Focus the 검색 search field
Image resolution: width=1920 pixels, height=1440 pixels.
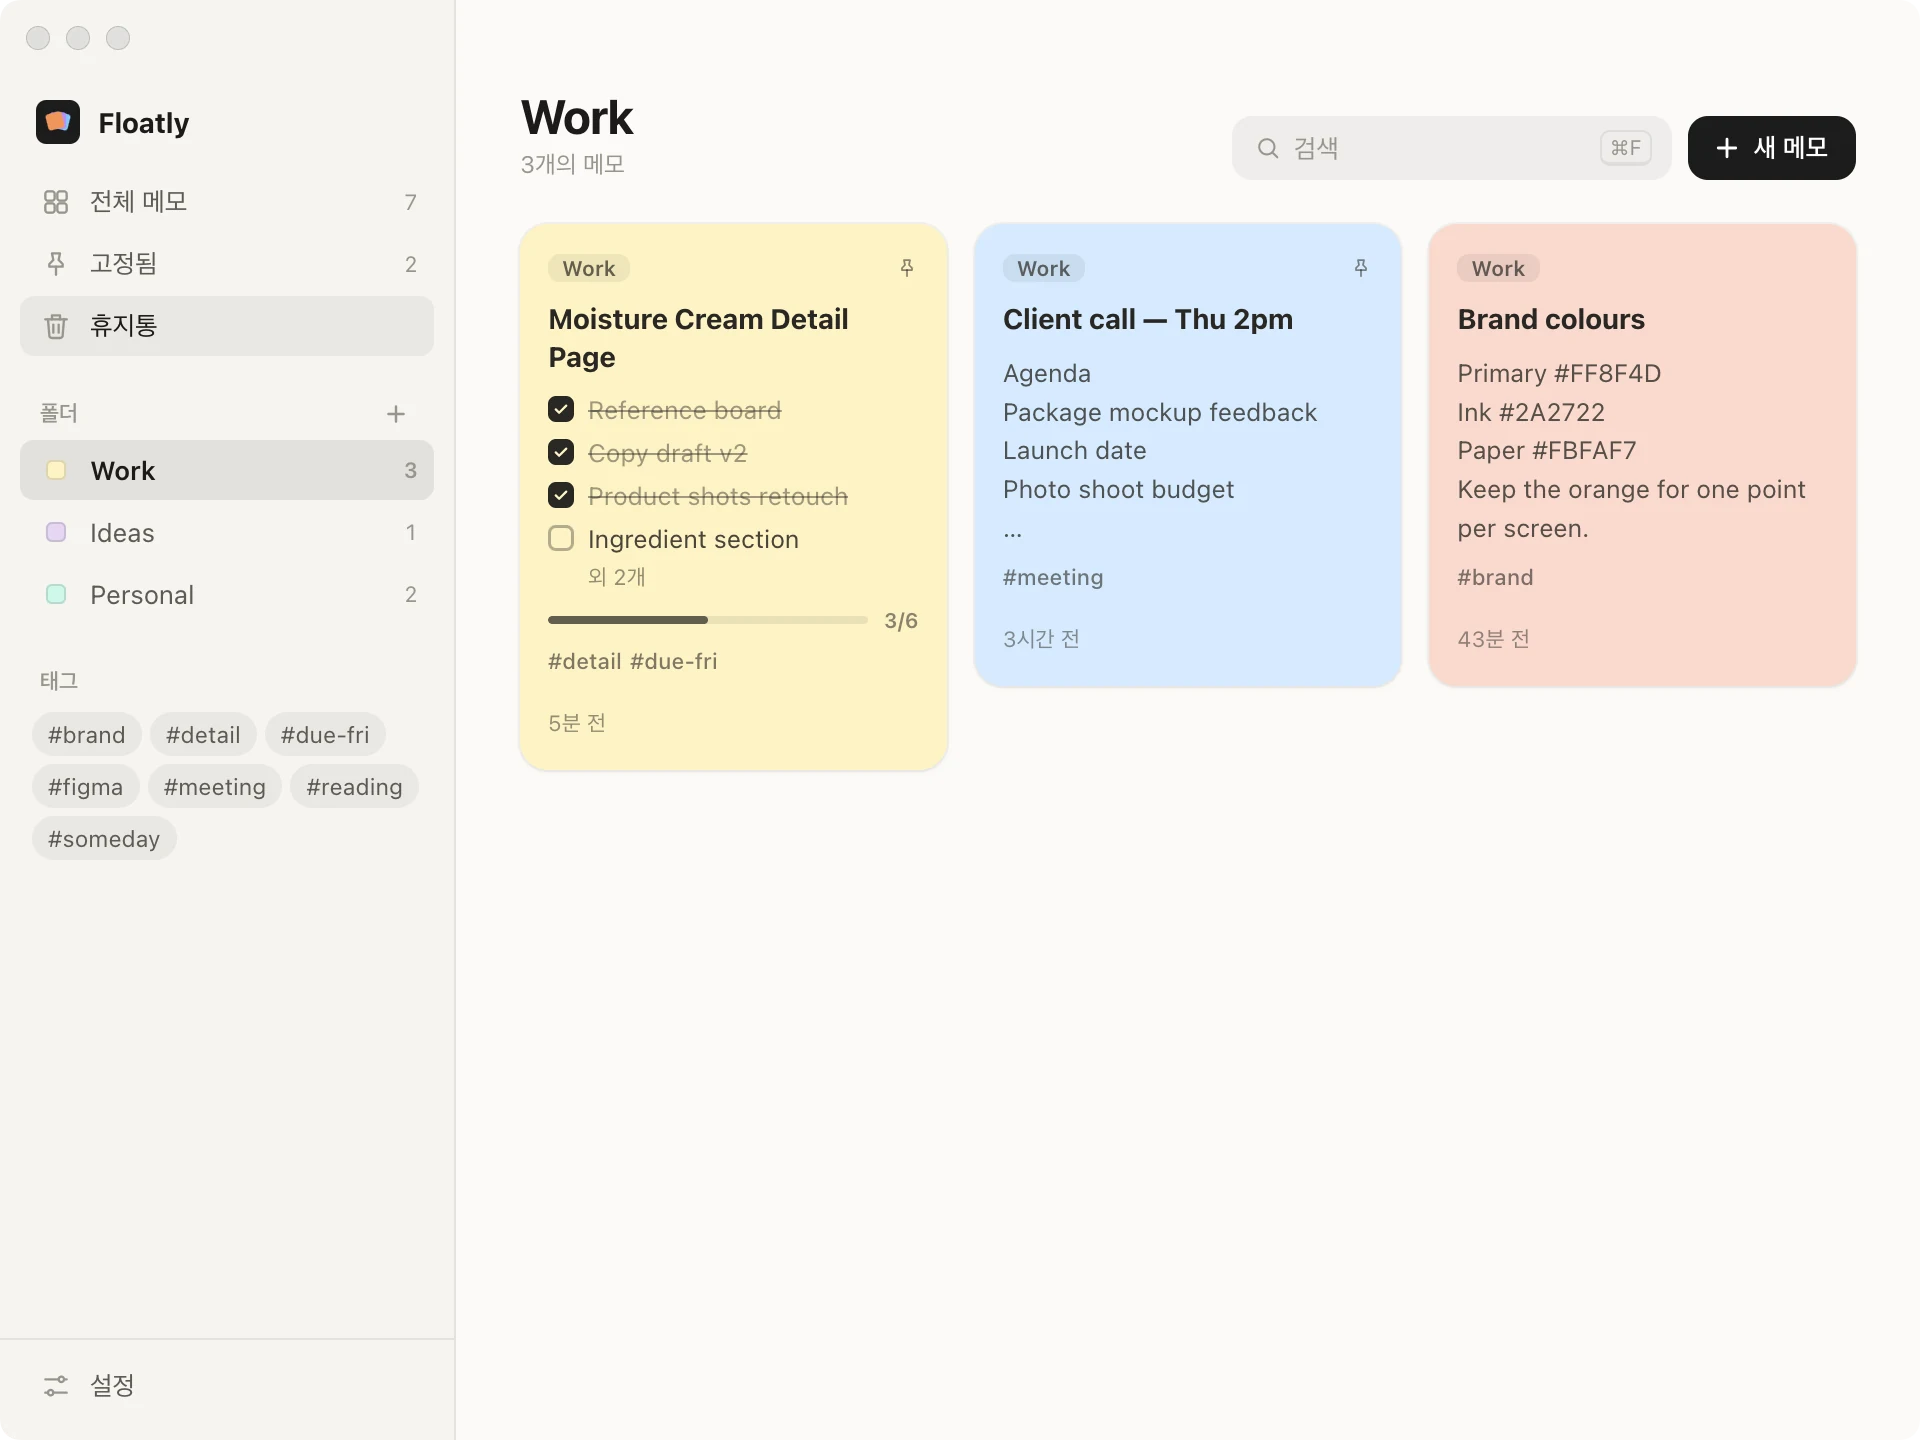click(x=1451, y=148)
